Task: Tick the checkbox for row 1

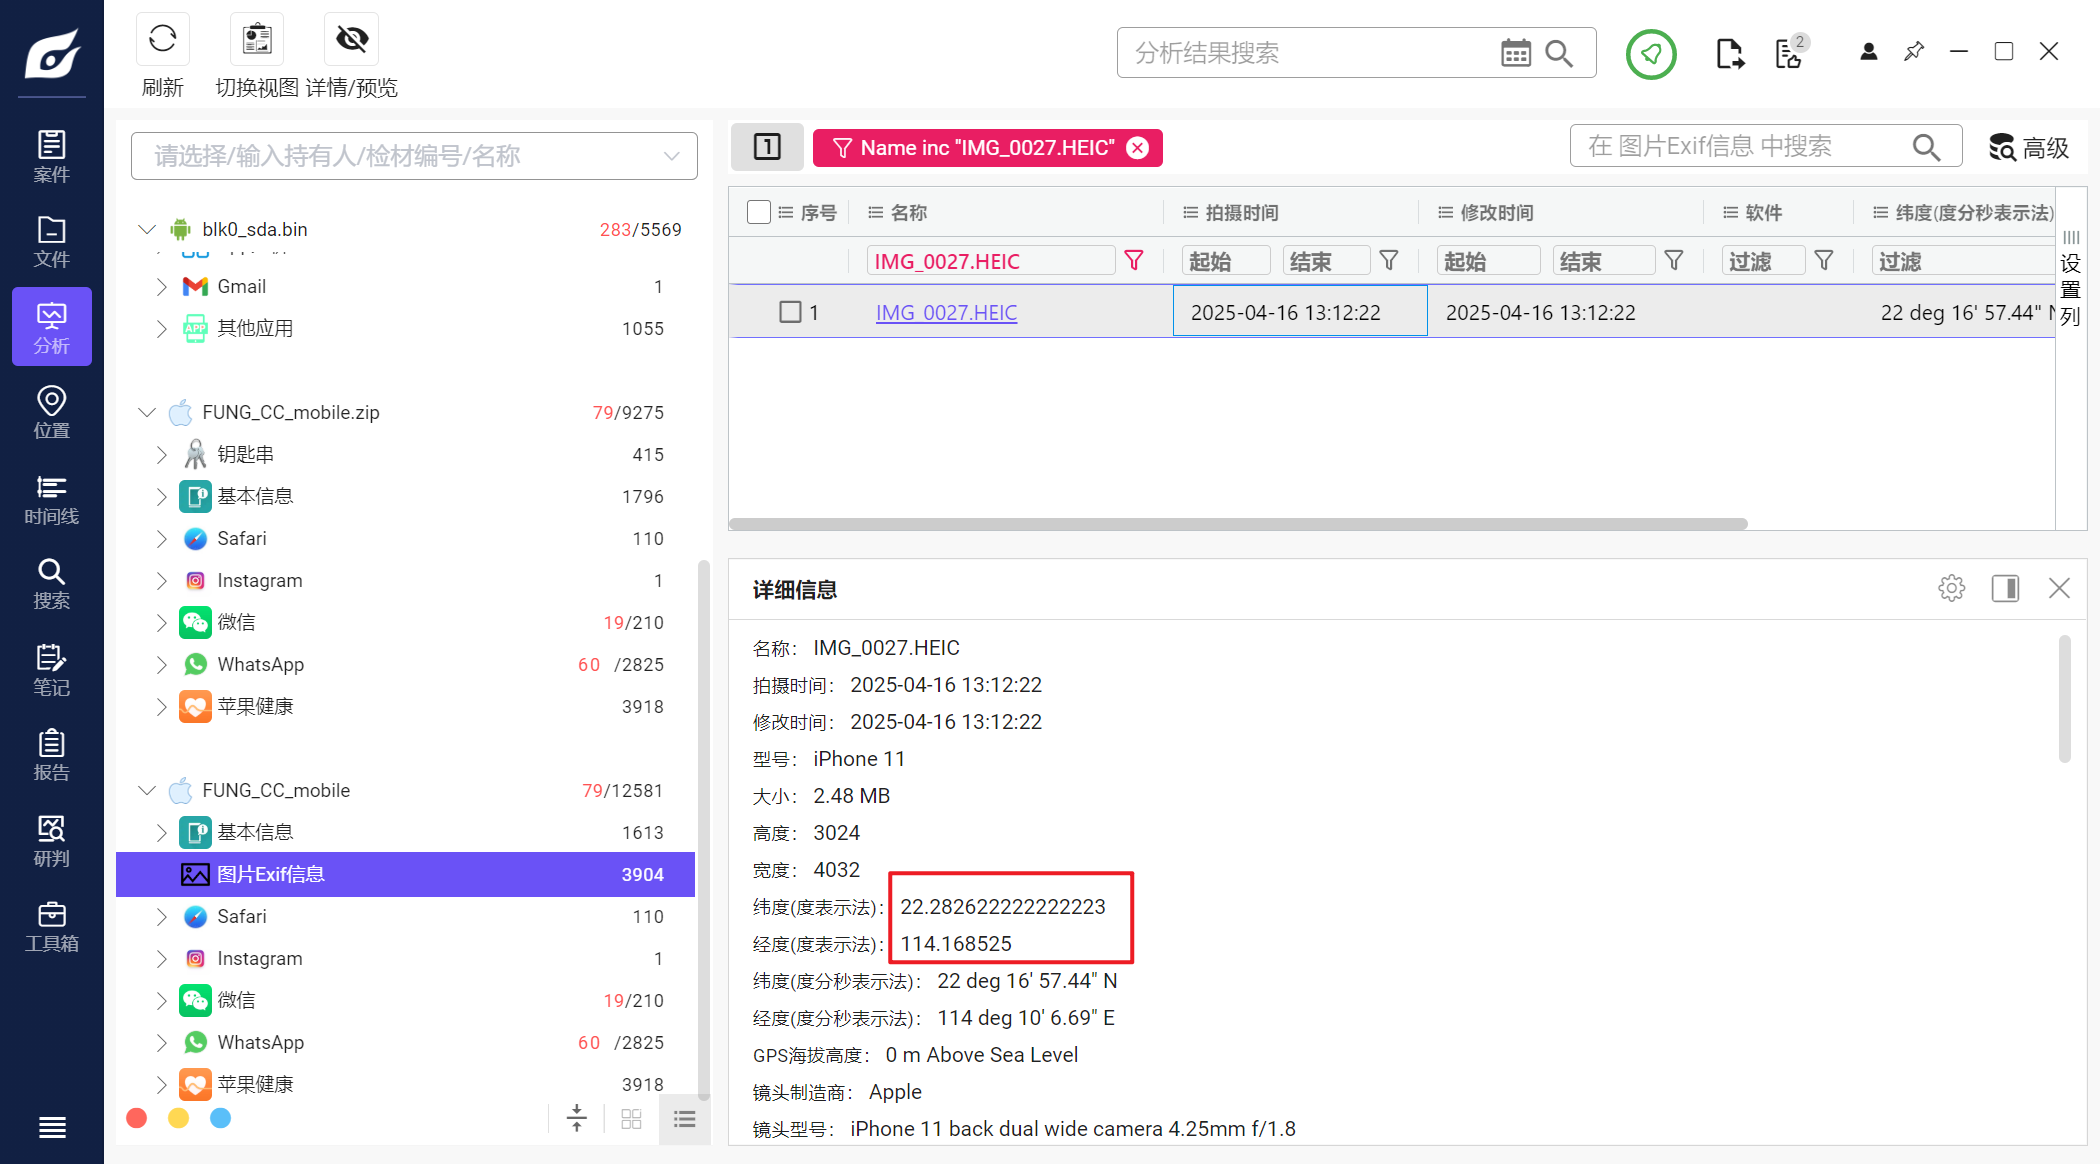Action: coord(790,312)
